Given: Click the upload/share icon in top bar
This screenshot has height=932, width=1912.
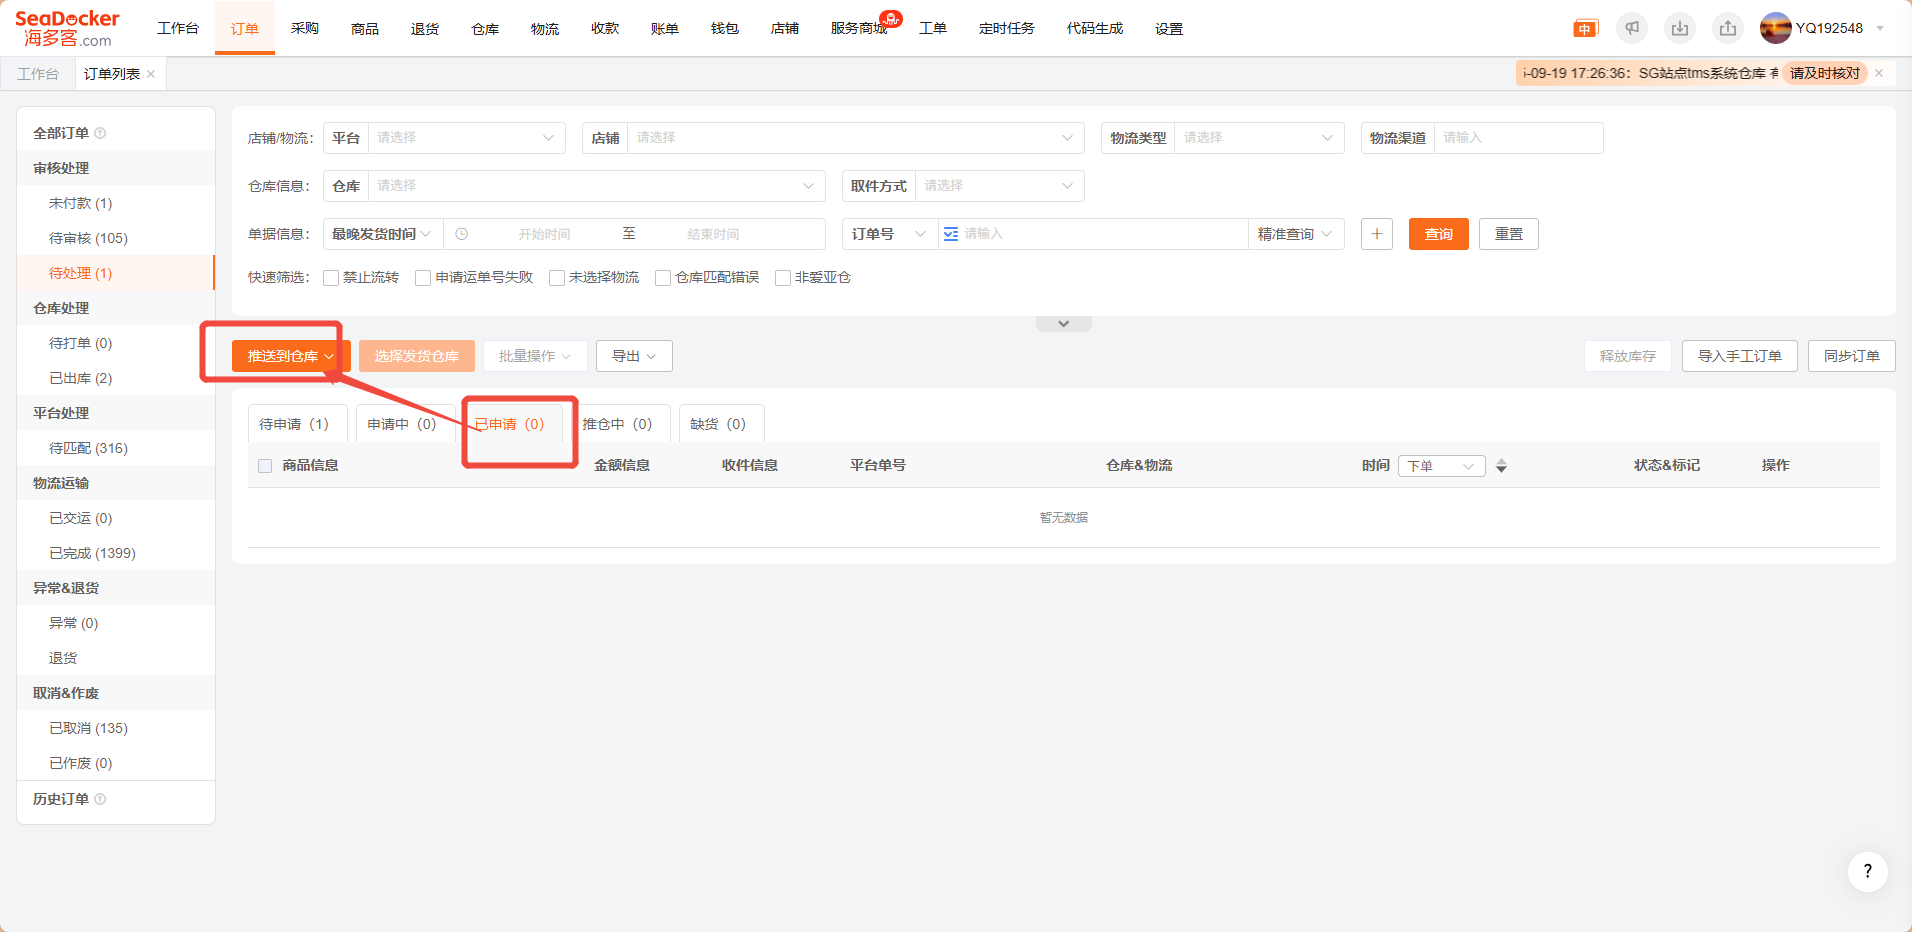Looking at the screenshot, I should pos(1728,29).
